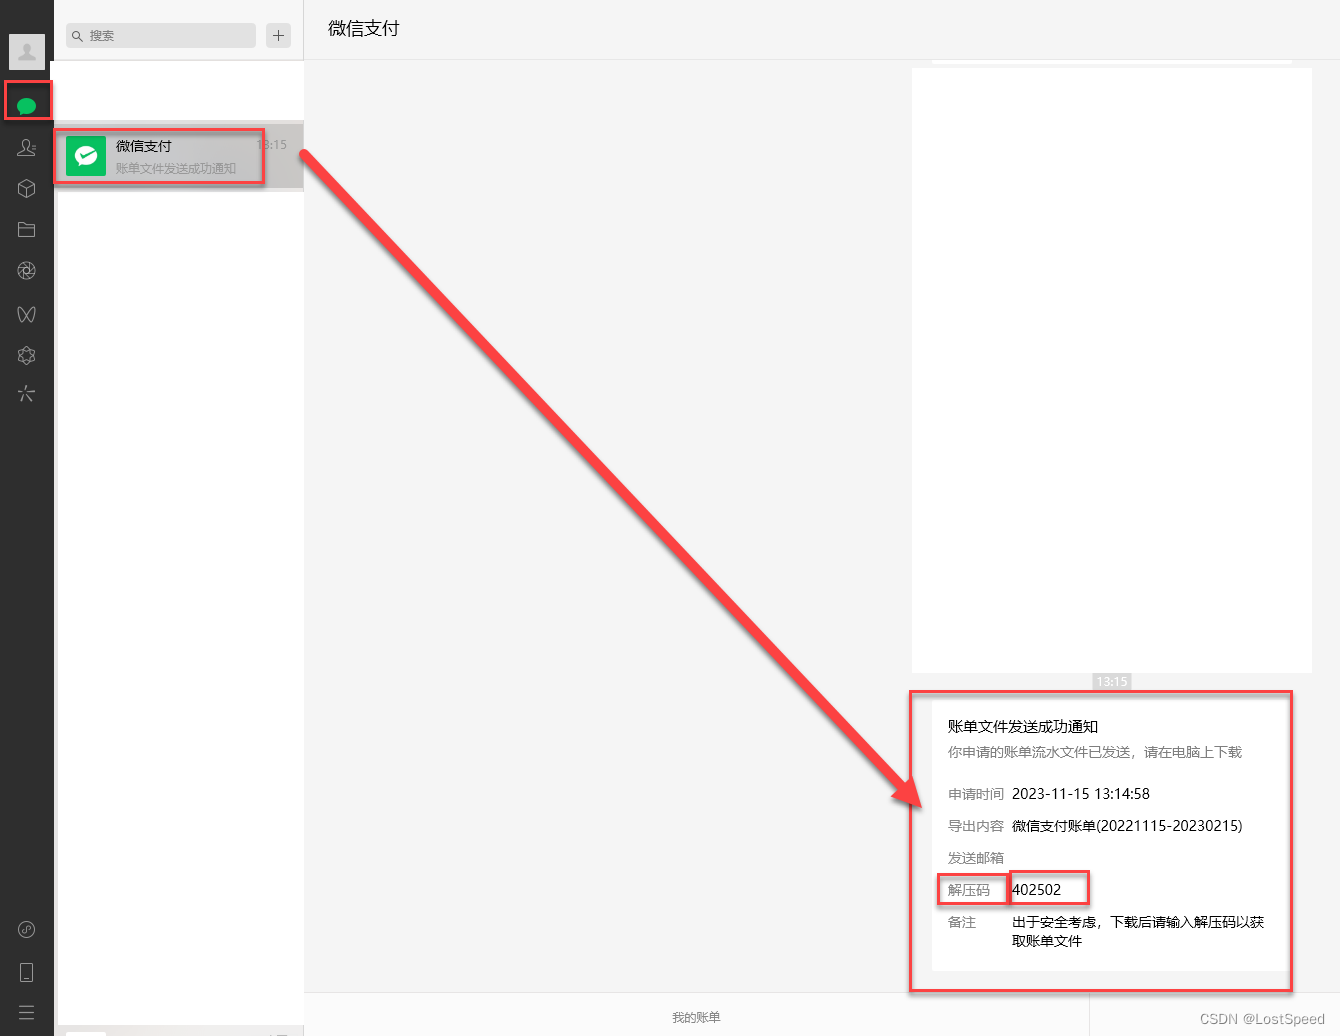Click the 微信支付 chat title in the header

point(364,29)
